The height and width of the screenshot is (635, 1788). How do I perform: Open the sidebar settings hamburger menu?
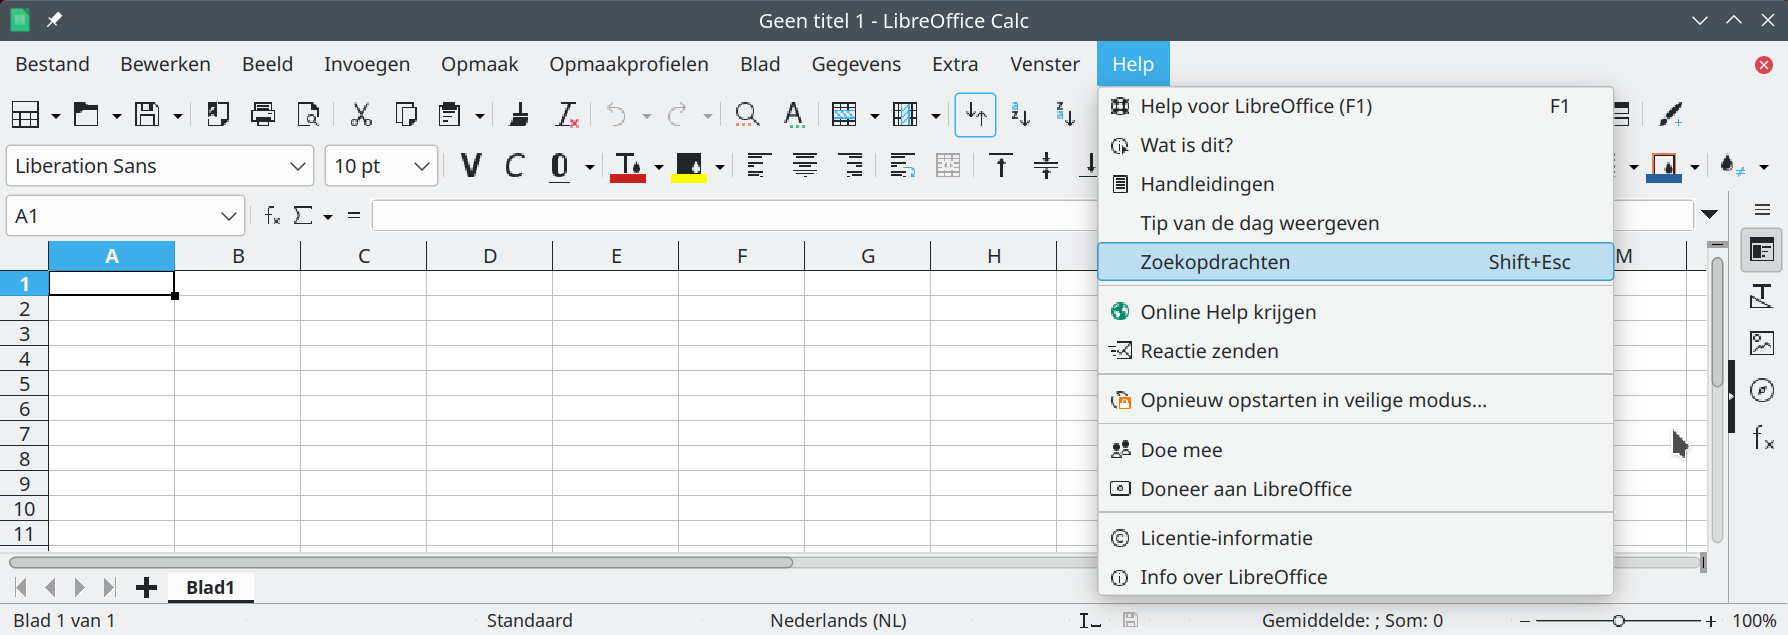(x=1762, y=210)
